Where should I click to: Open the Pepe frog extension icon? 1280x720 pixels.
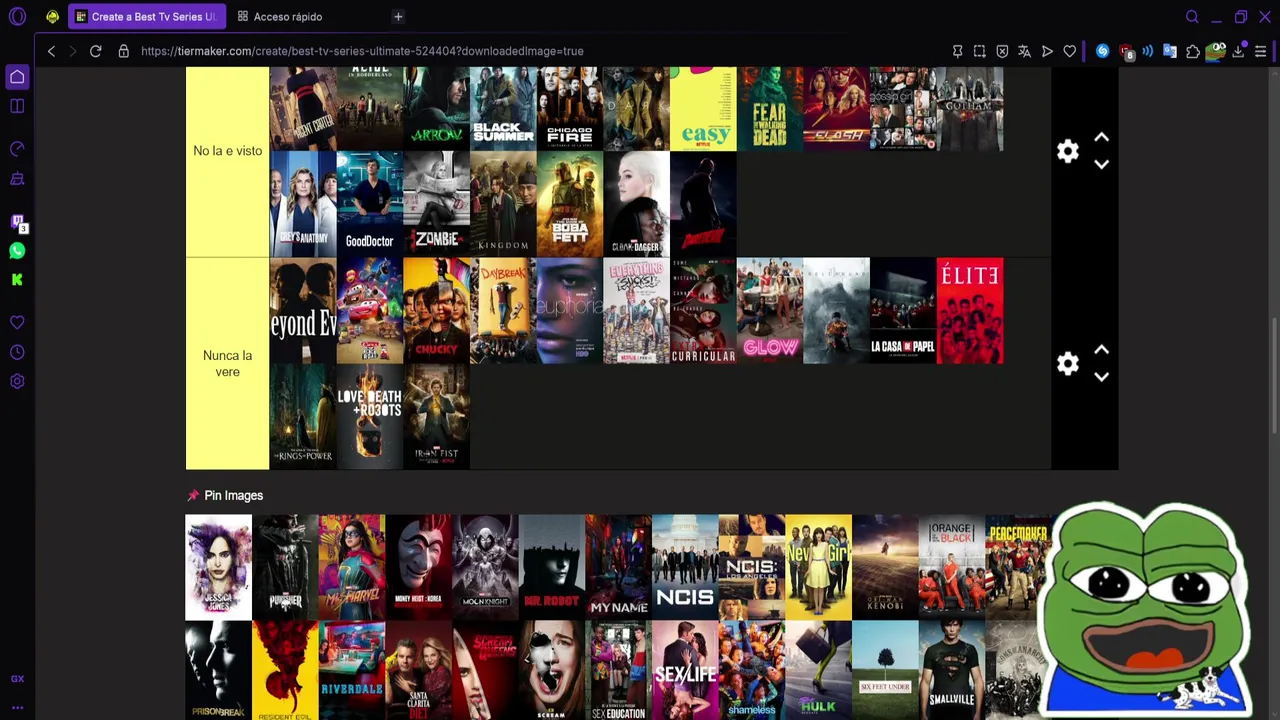(x=1216, y=51)
